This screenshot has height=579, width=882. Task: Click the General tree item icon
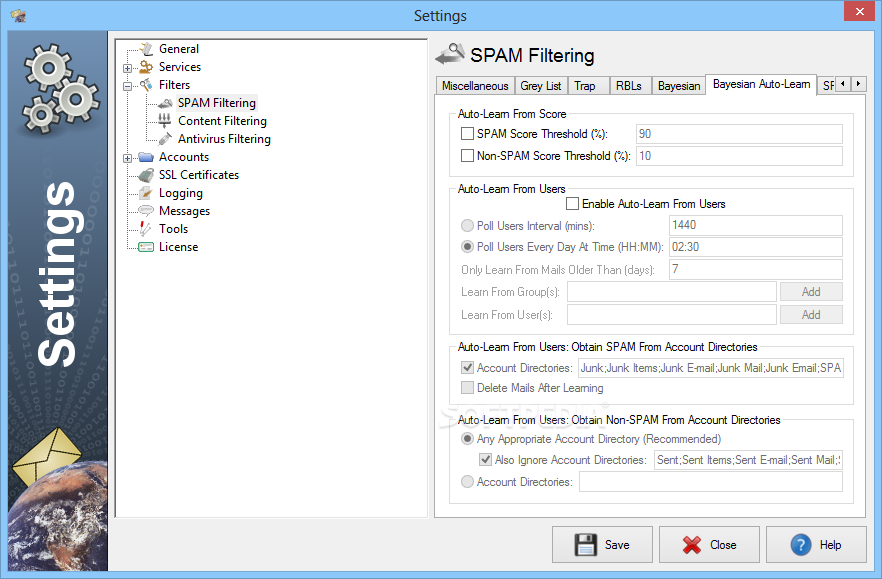pos(146,49)
